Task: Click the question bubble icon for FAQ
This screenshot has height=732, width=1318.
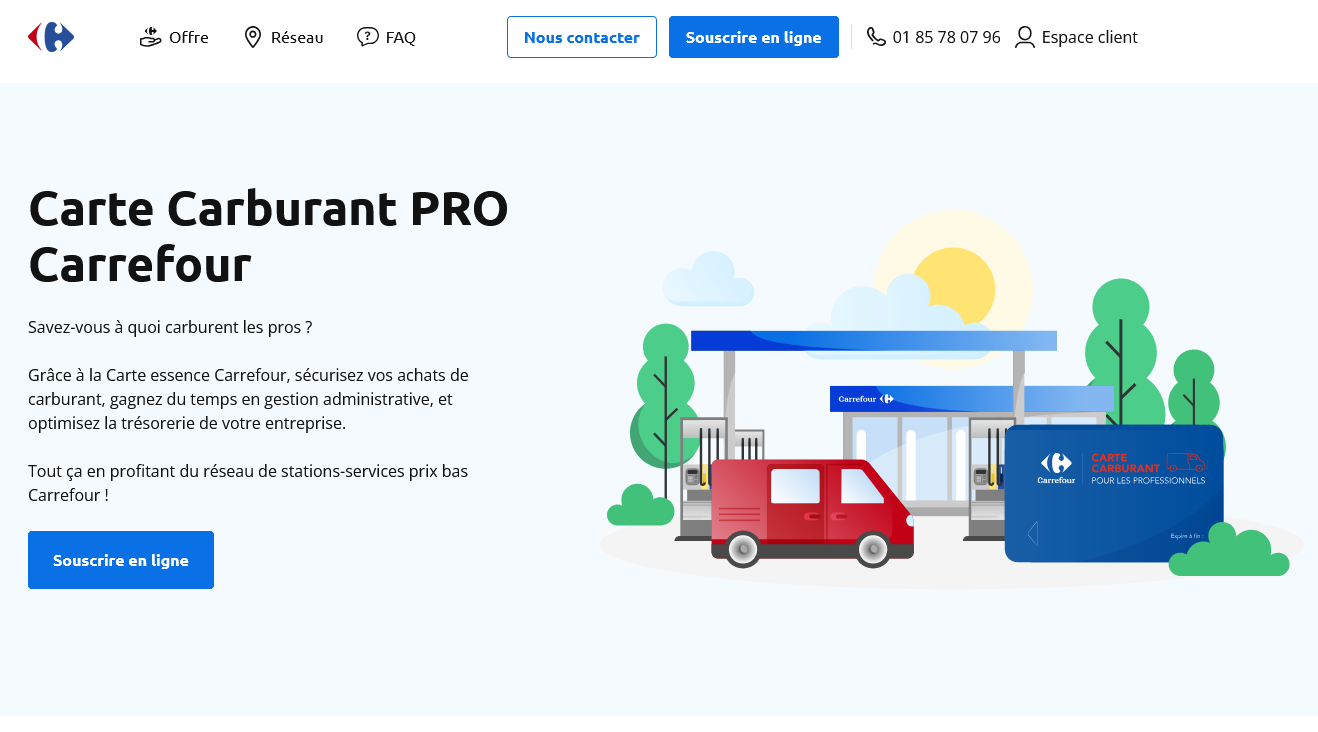Action: coord(368,37)
